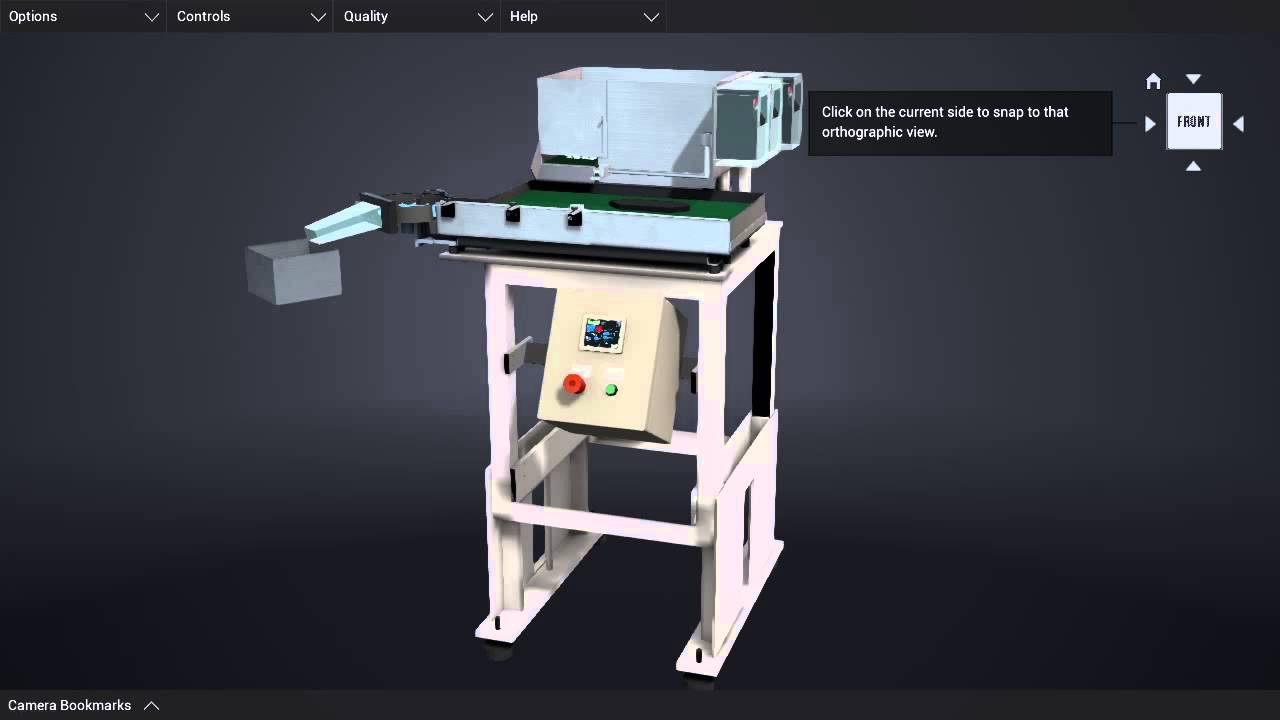Click the green button on the control panel
The image size is (1280, 720).
[x=611, y=390]
